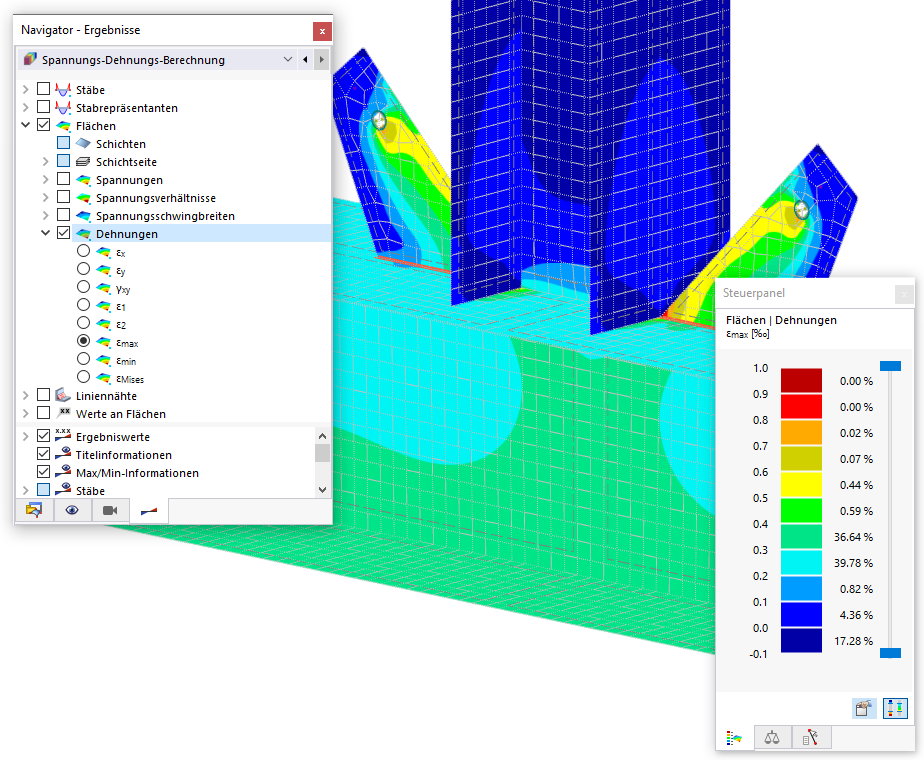924x760 pixels.
Task: Collapse the Flächen node
Action: 25,125
